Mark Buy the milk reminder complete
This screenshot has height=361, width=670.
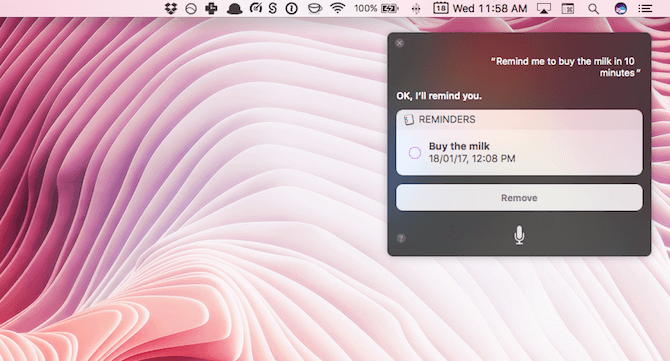(x=414, y=153)
